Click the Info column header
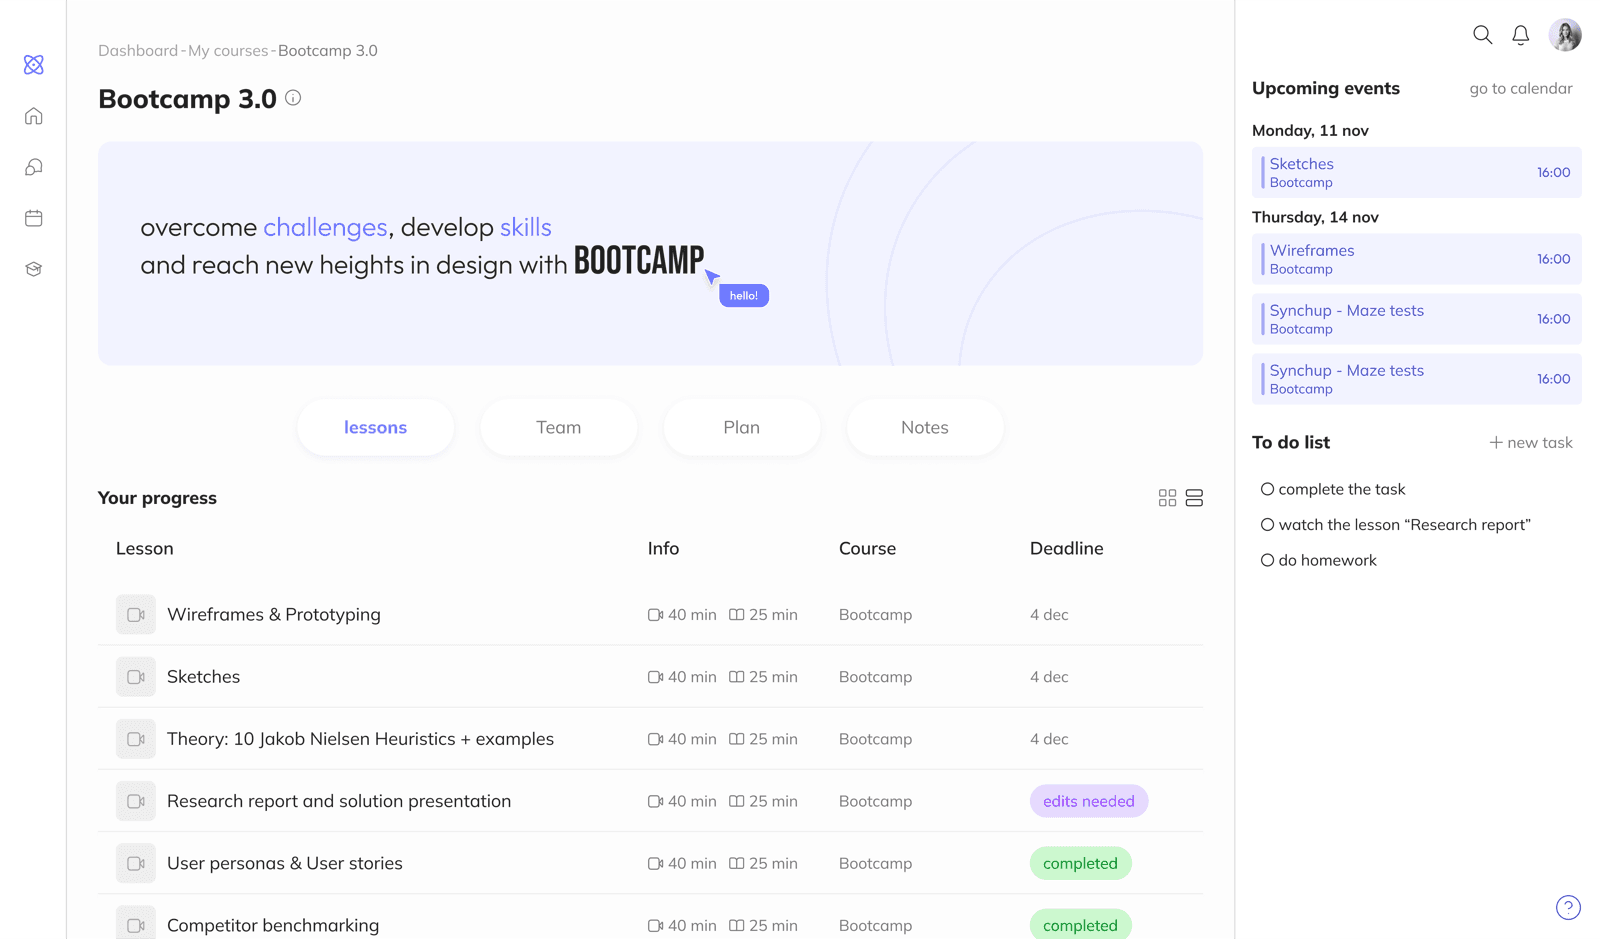 click(663, 548)
